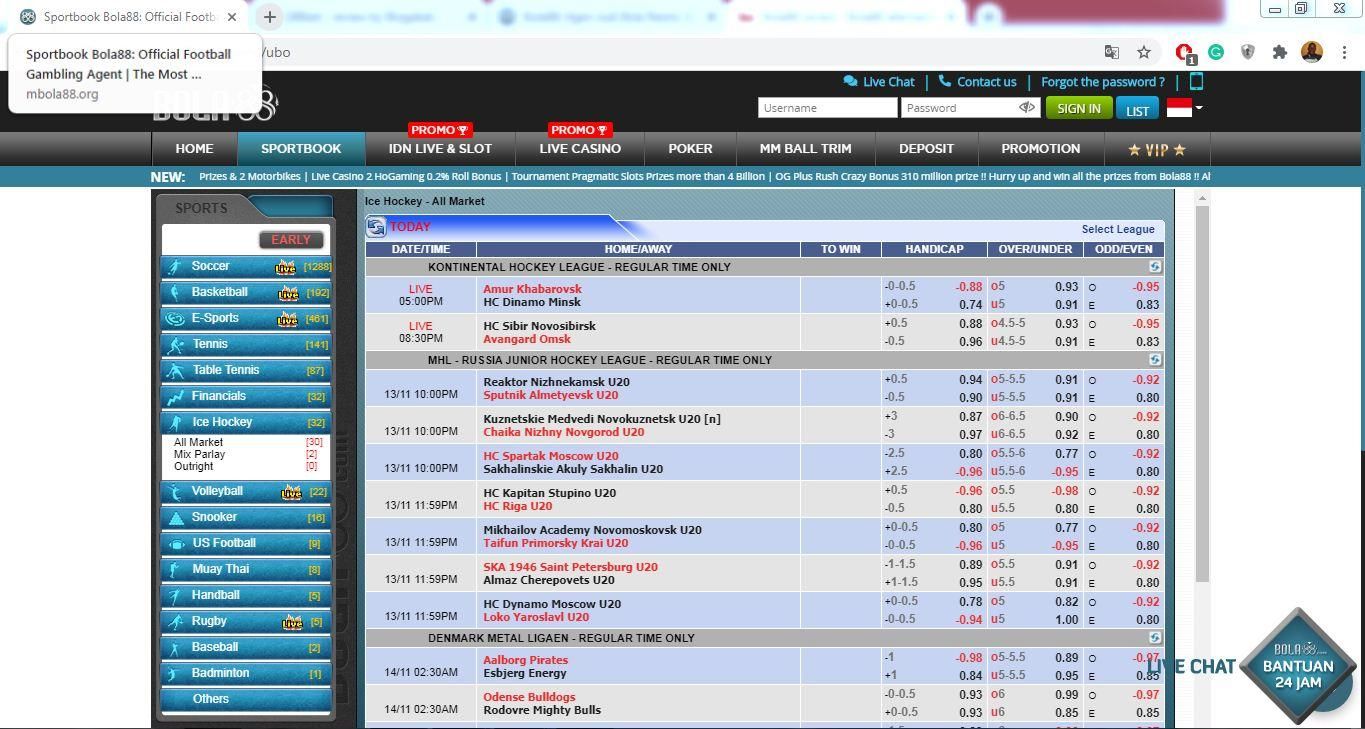Select Outright under Ice Hockey
The image size is (1365, 729).
point(193,466)
